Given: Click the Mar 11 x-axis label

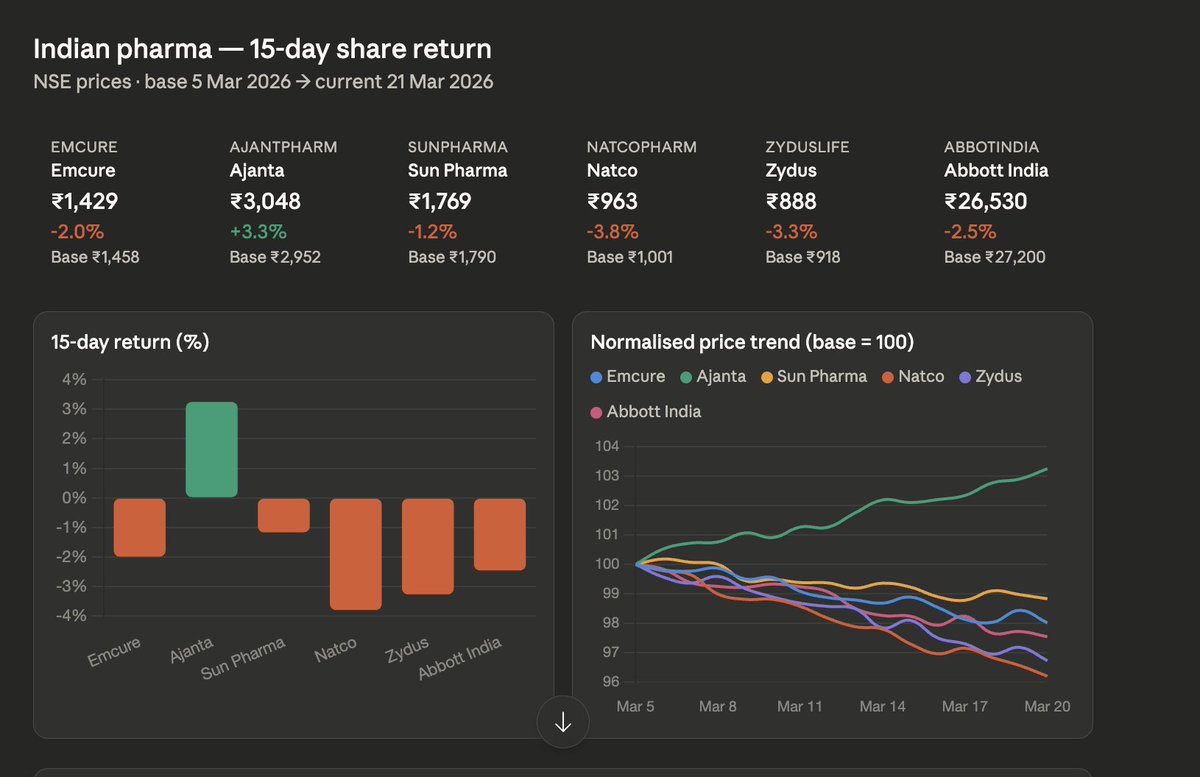Looking at the screenshot, I should tap(800, 706).
